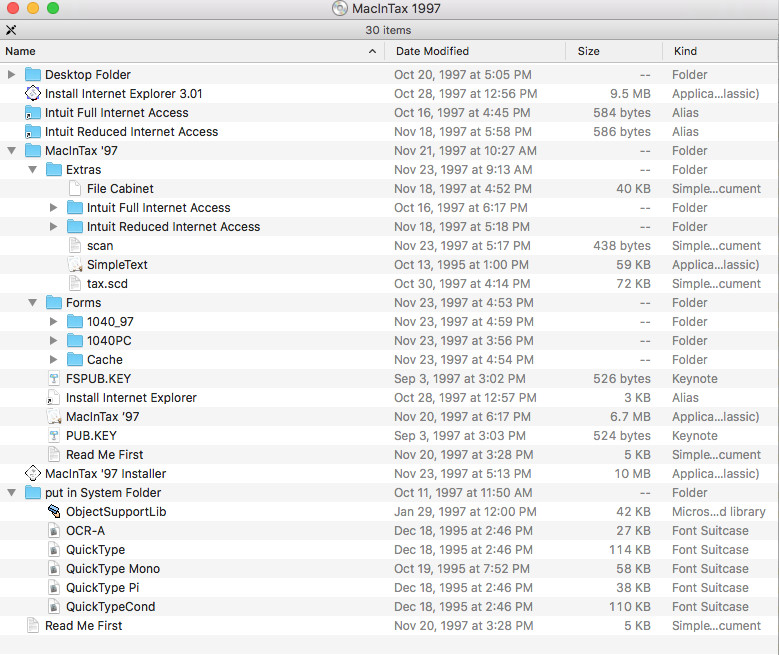Collapse the MacInTax '97 folder triangle
779x655 pixels.
pyautogui.click(x=11, y=151)
